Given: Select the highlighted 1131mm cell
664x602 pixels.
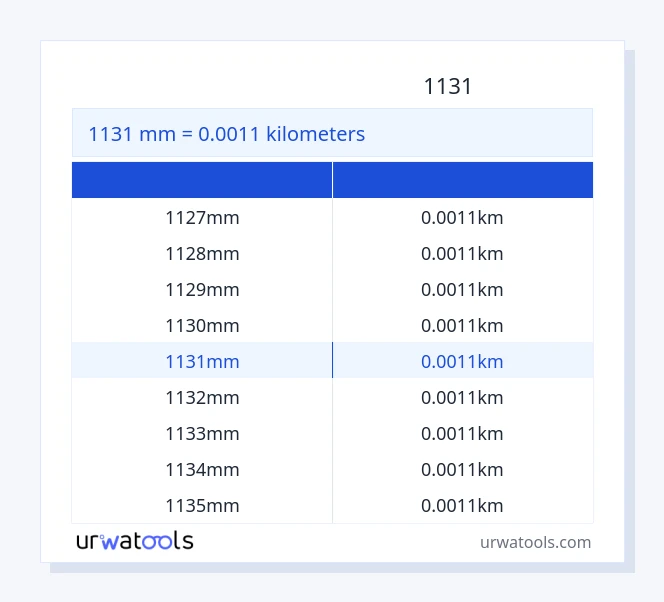Looking at the screenshot, I should 202,362.
